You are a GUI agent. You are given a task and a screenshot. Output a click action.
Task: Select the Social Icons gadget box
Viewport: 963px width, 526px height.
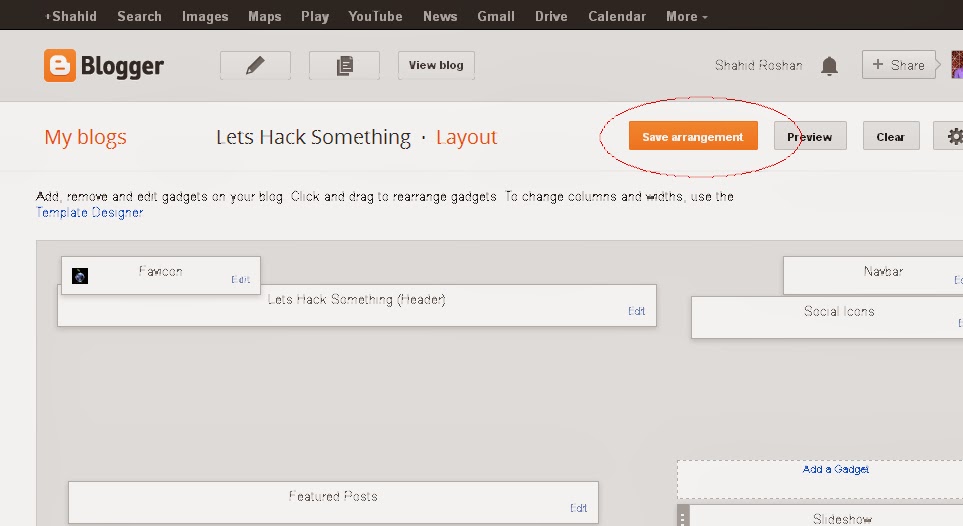click(827, 318)
